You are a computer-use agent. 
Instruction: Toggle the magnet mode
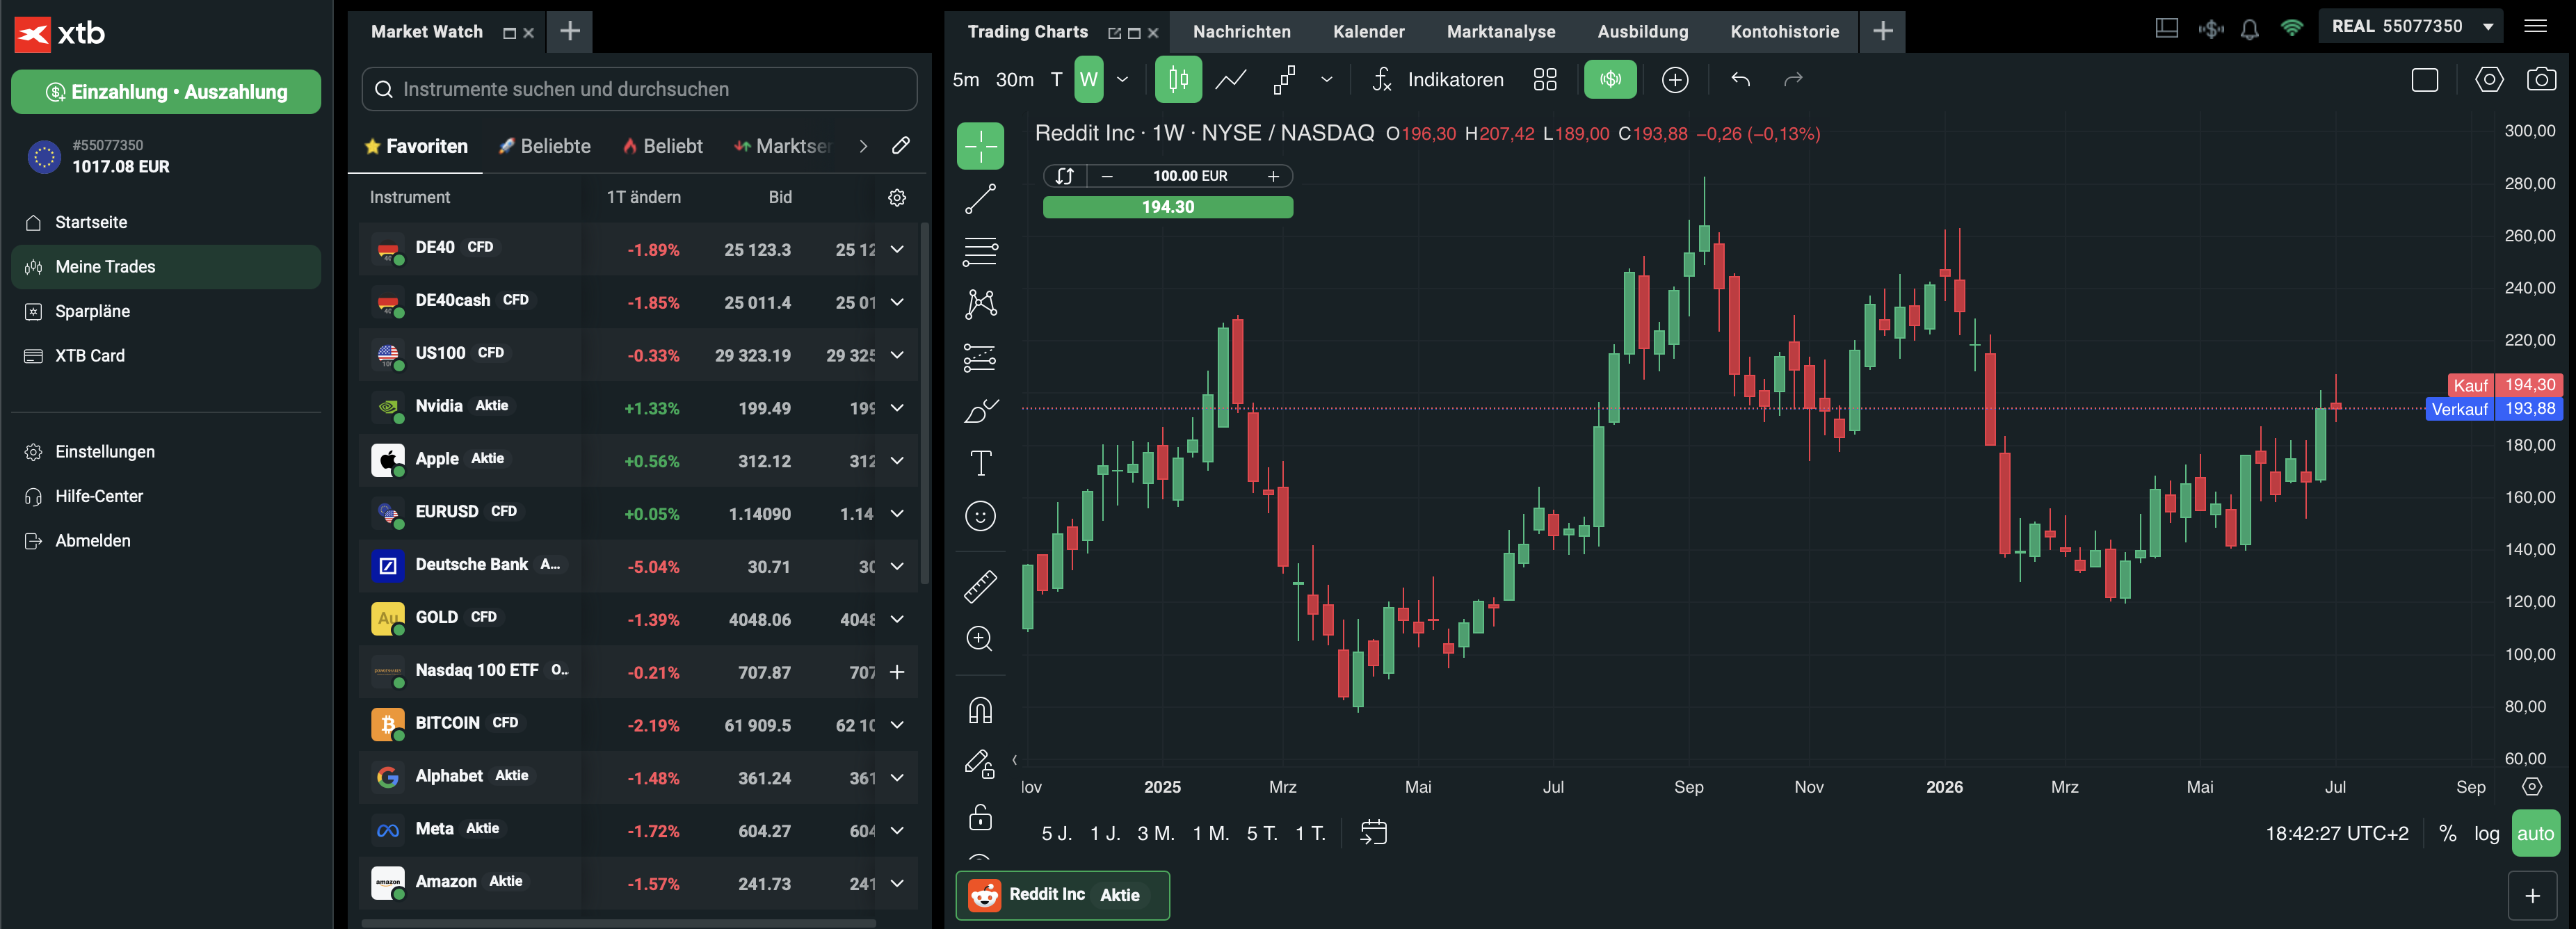(980, 711)
